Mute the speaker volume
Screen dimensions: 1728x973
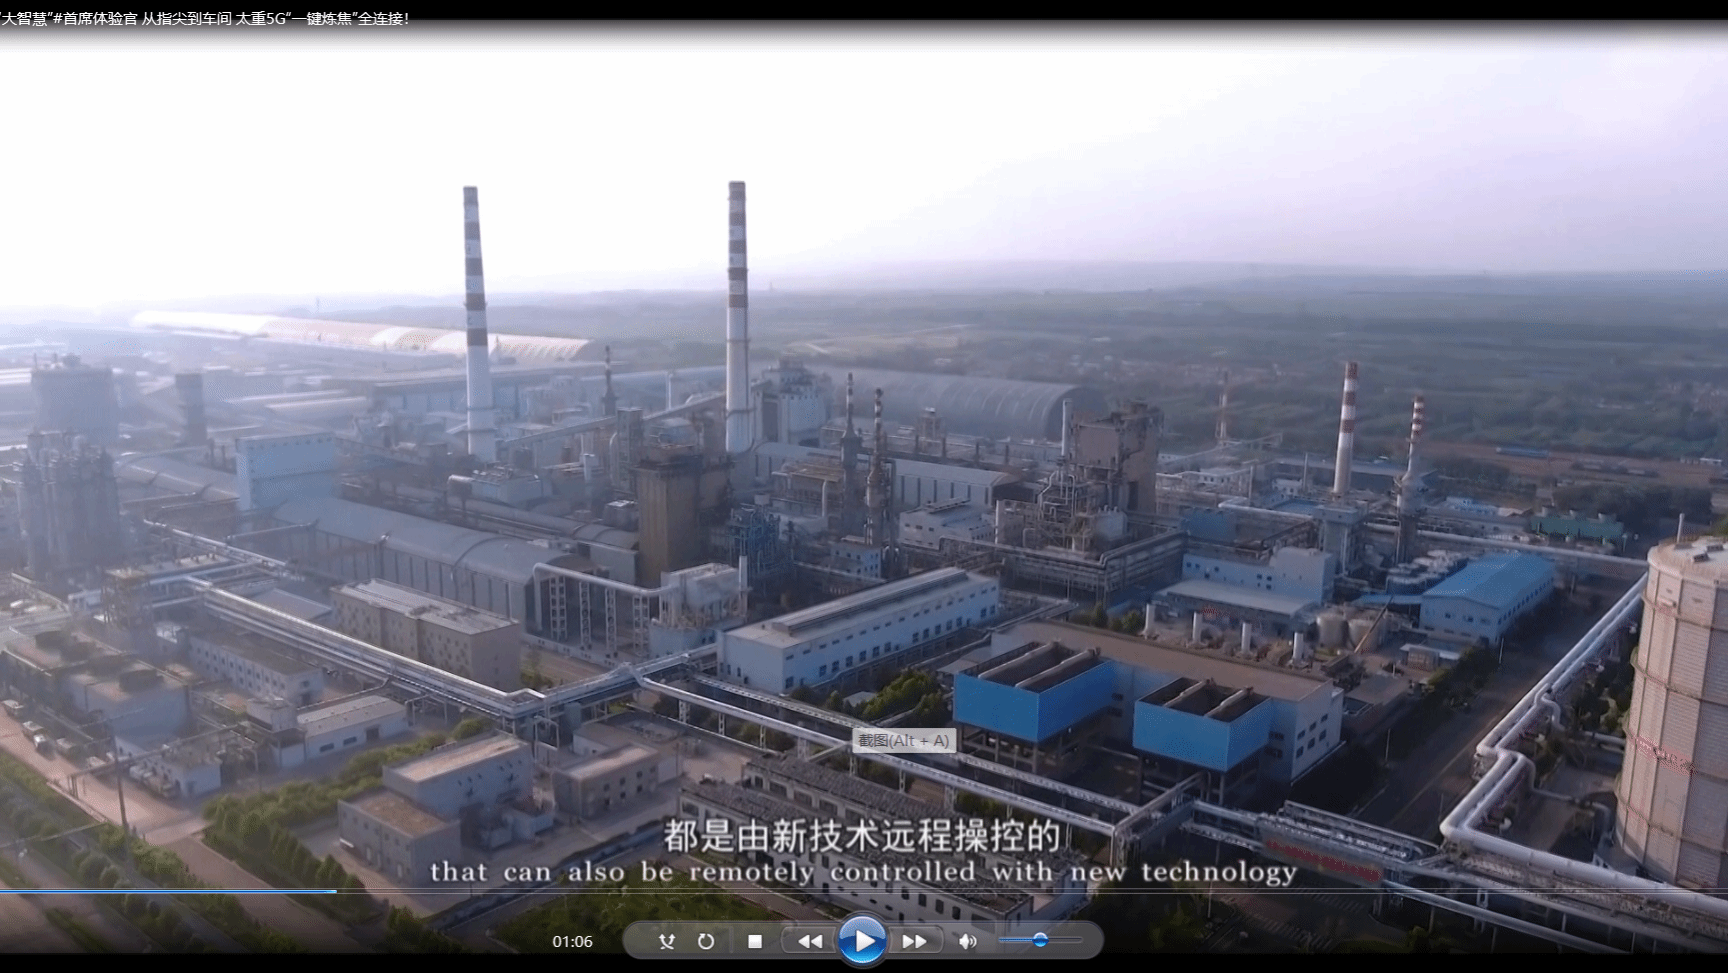(x=967, y=941)
